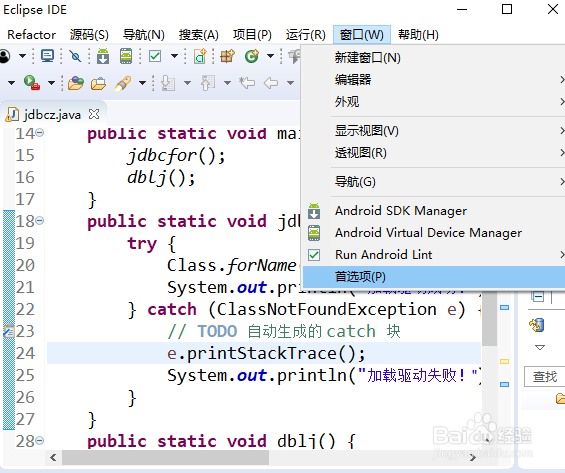Open dropdown next to Next Annotation icon
This screenshot has width=565, height=473.
[x=187, y=83]
